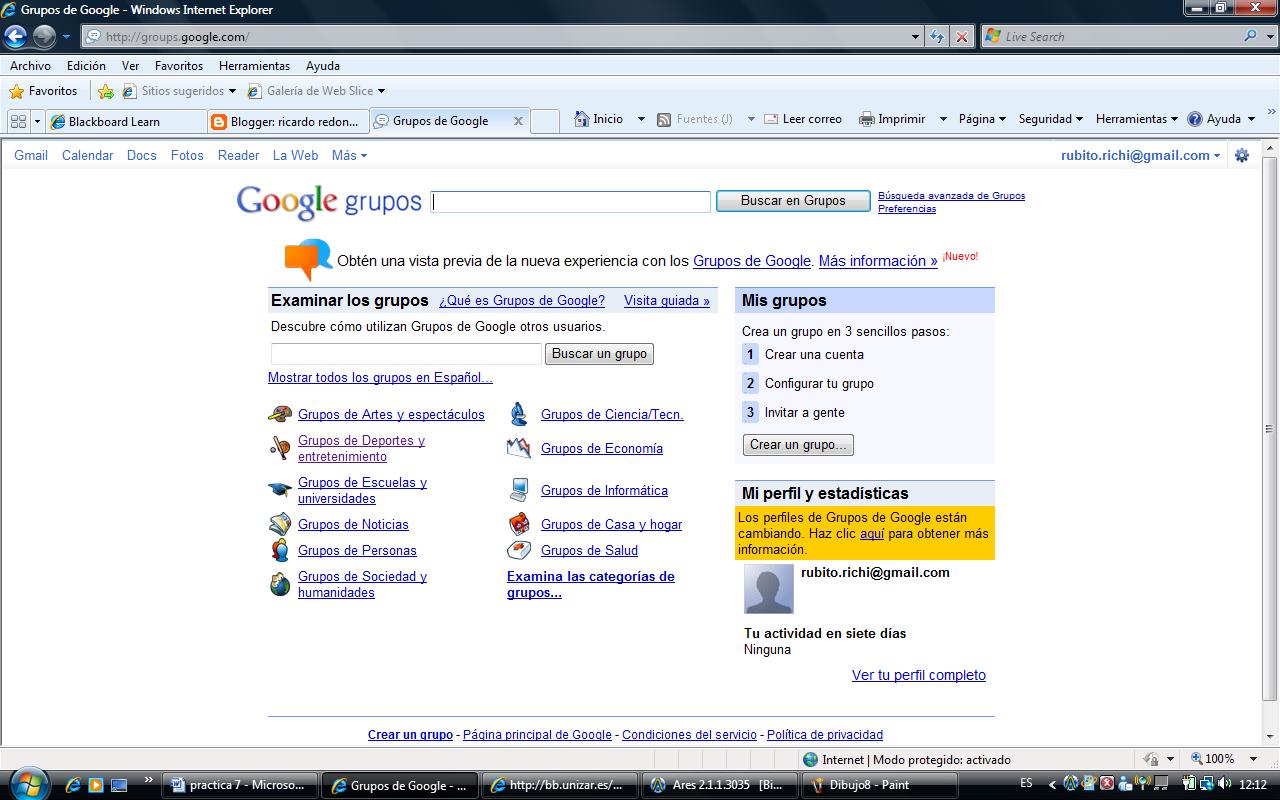Image resolution: width=1280 pixels, height=800 pixels.
Task: Click inside the group search input field
Action: (x=405, y=354)
